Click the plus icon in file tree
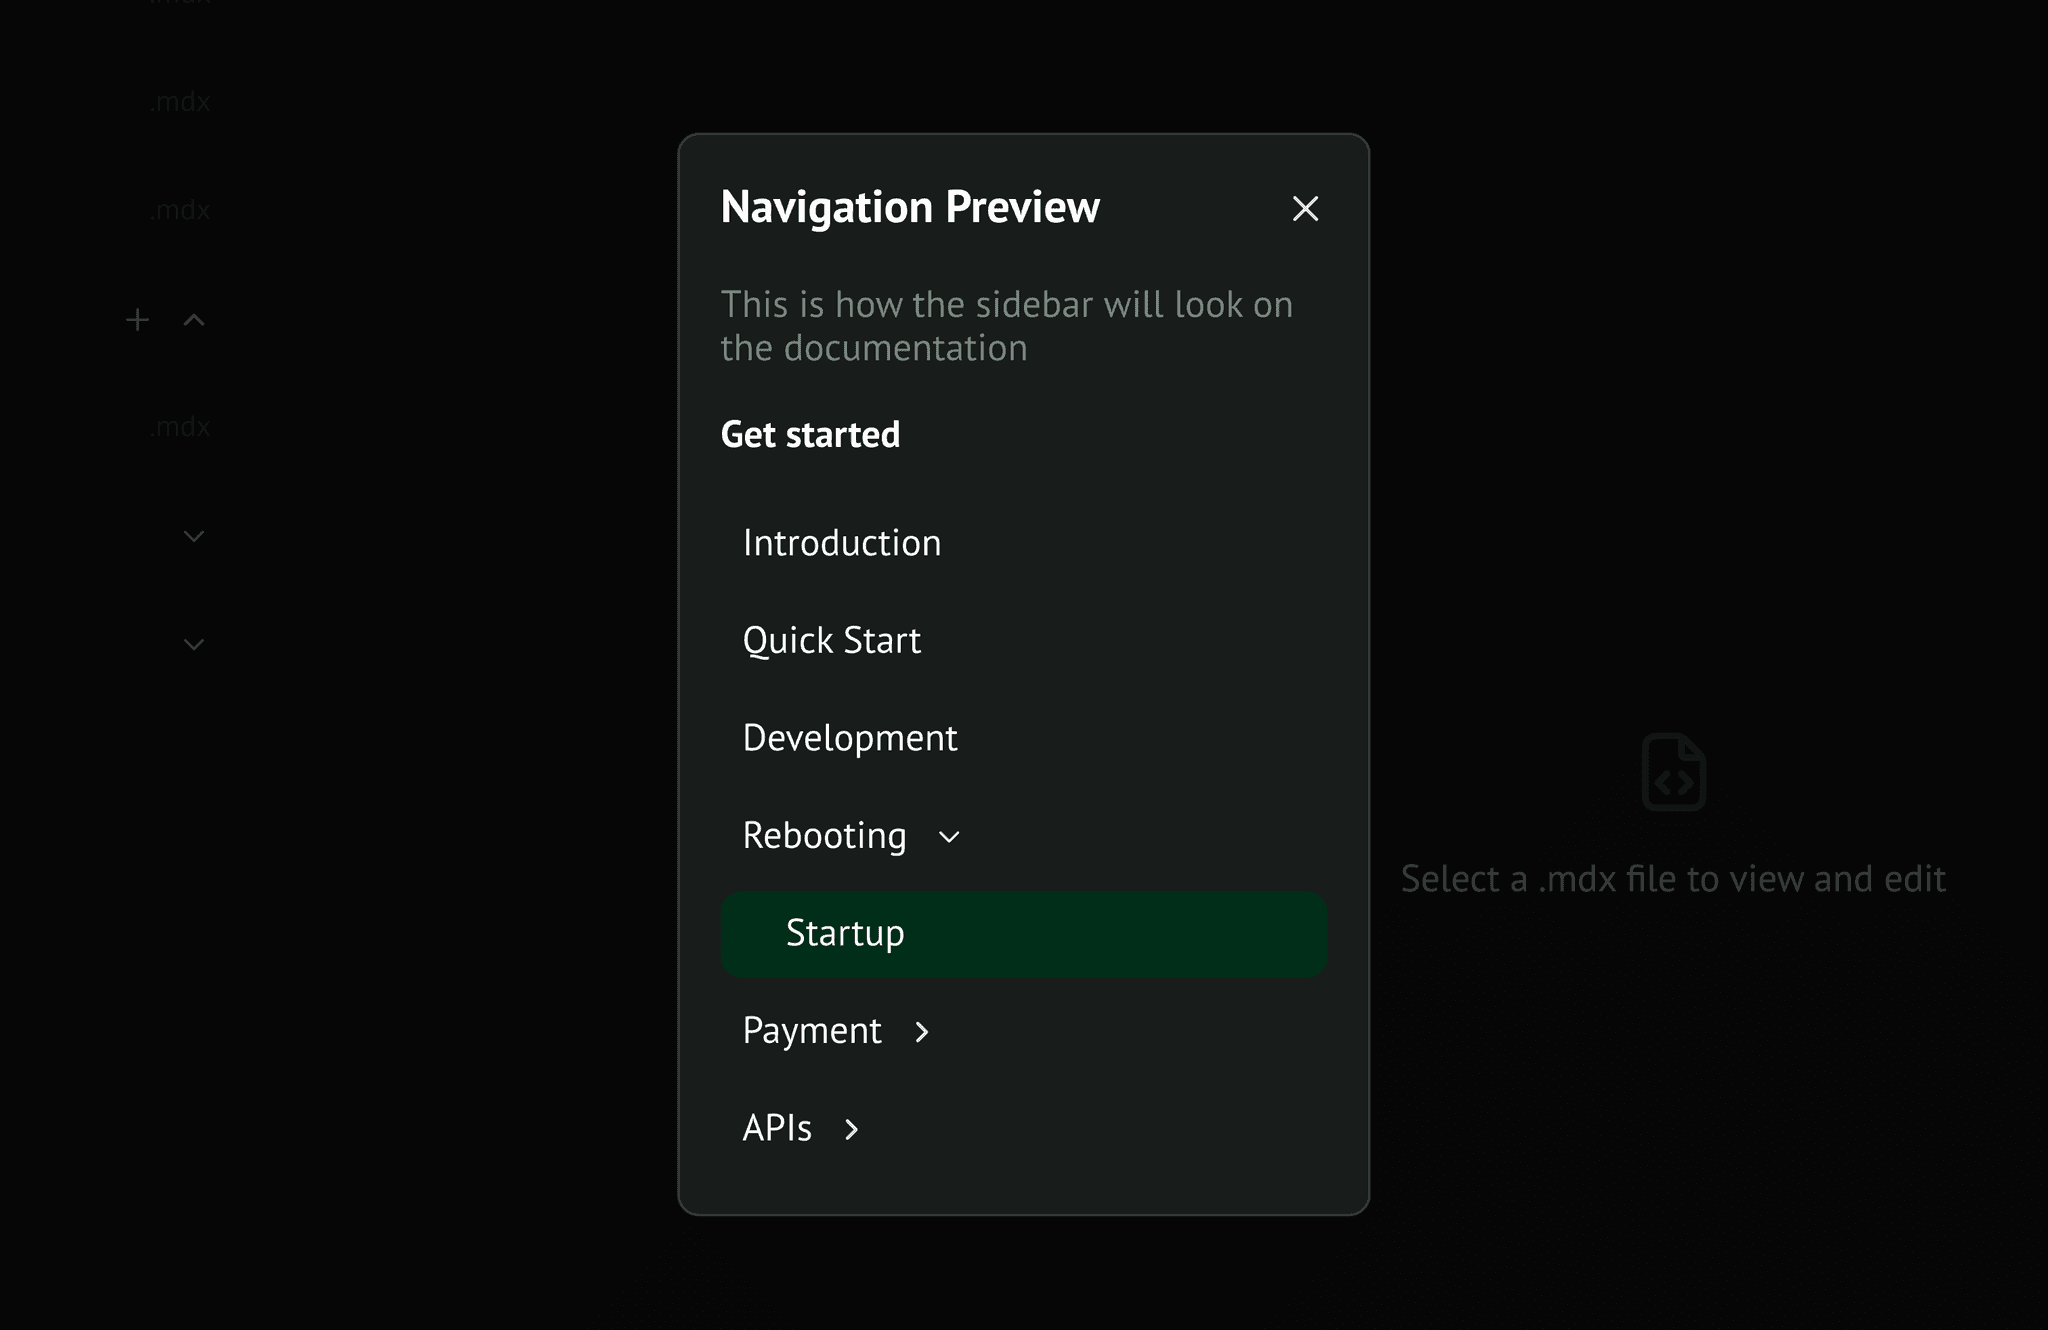This screenshot has height=1330, width=2048. [x=138, y=320]
